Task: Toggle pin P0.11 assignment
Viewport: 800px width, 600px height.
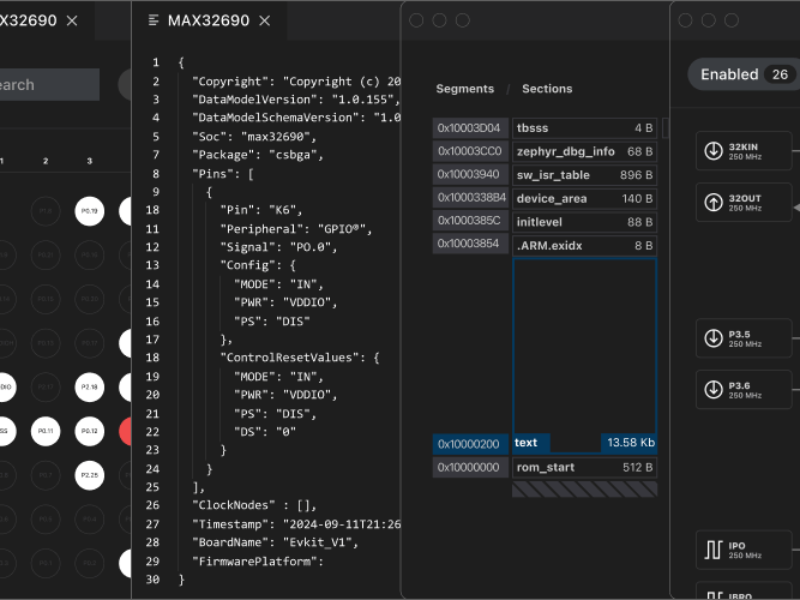Action: pyautogui.click(x=44, y=431)
